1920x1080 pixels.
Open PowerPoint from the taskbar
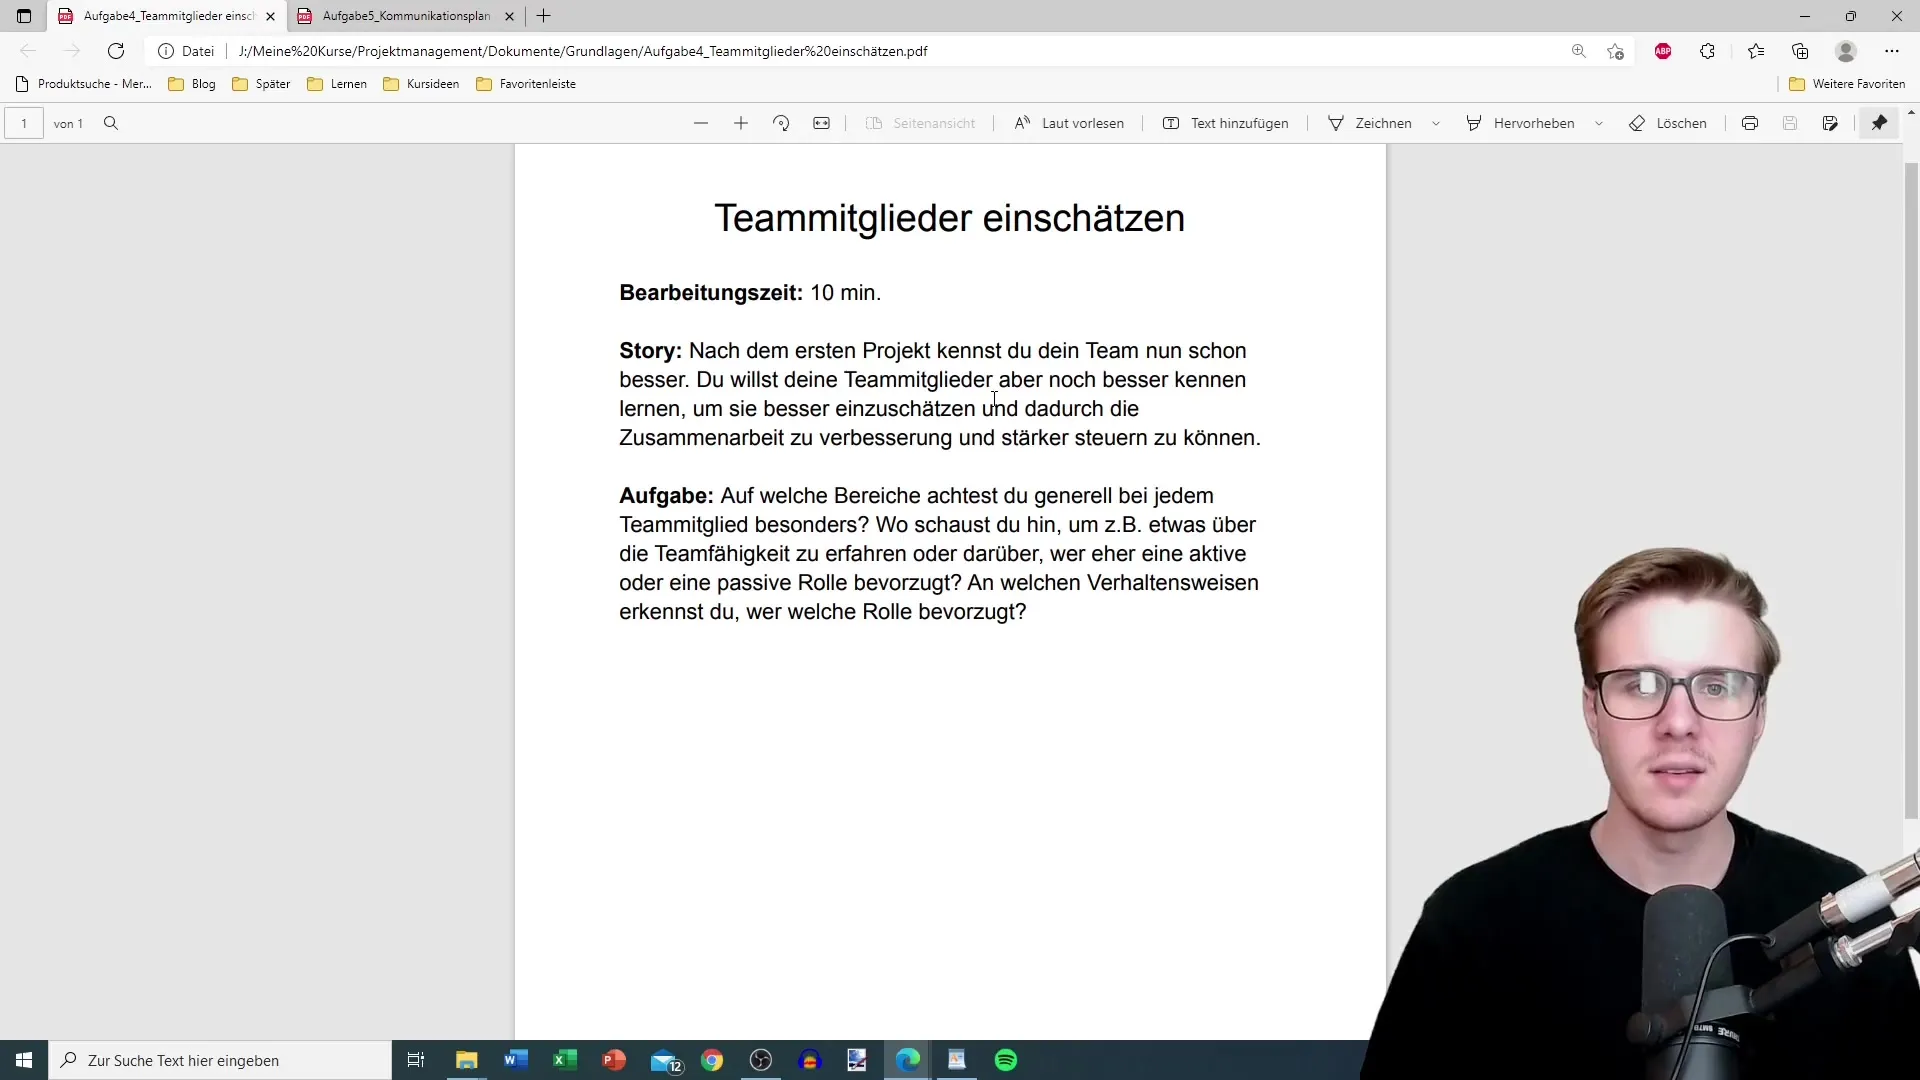[x=614, y=1060]
